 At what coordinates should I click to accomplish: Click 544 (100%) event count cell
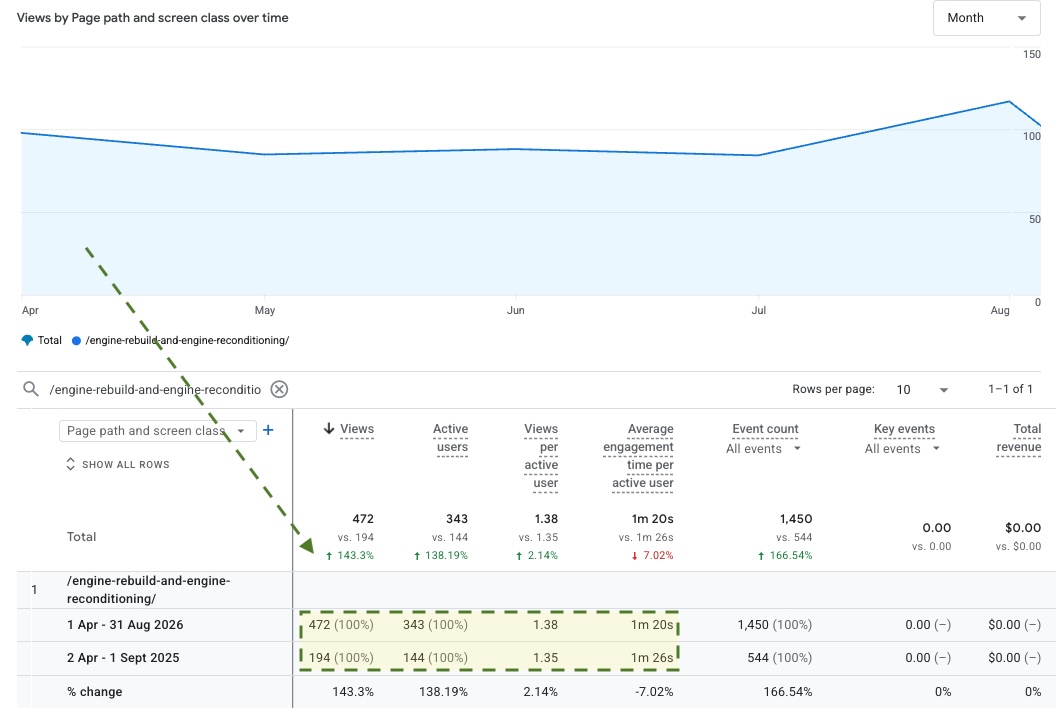pyautogui.click(x=779, y=658)
